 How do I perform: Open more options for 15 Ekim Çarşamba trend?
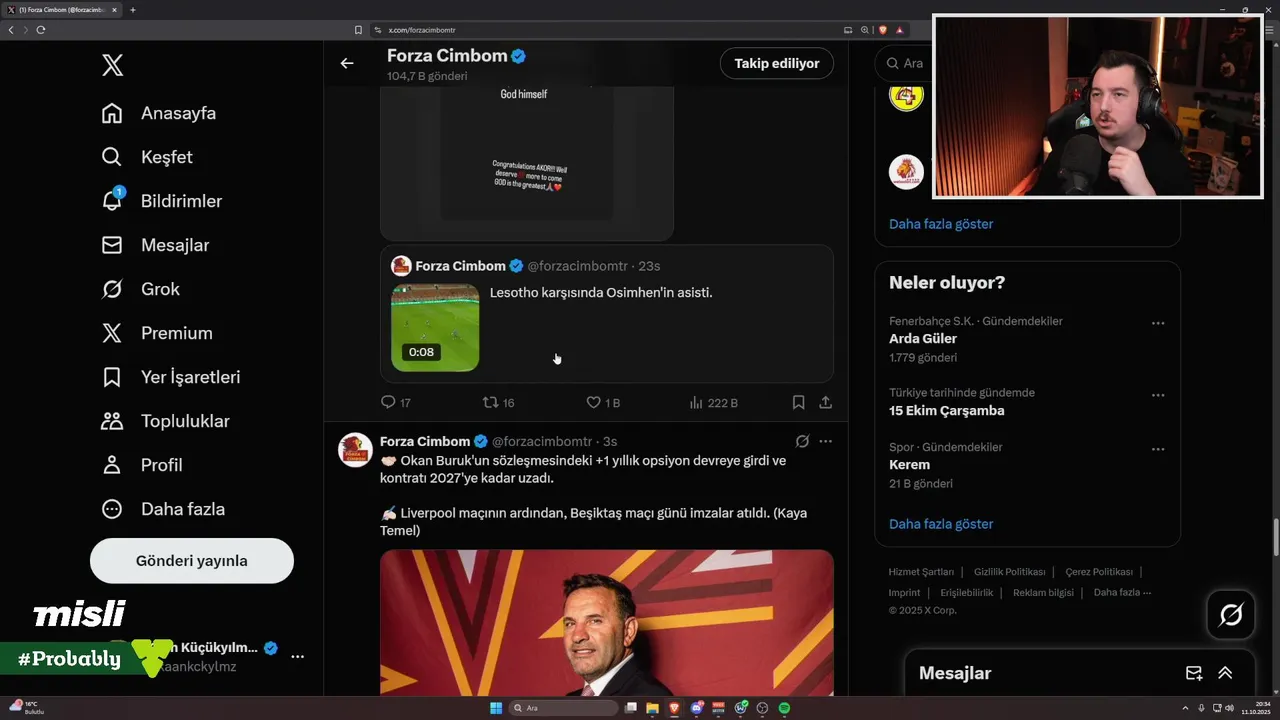1158,395
